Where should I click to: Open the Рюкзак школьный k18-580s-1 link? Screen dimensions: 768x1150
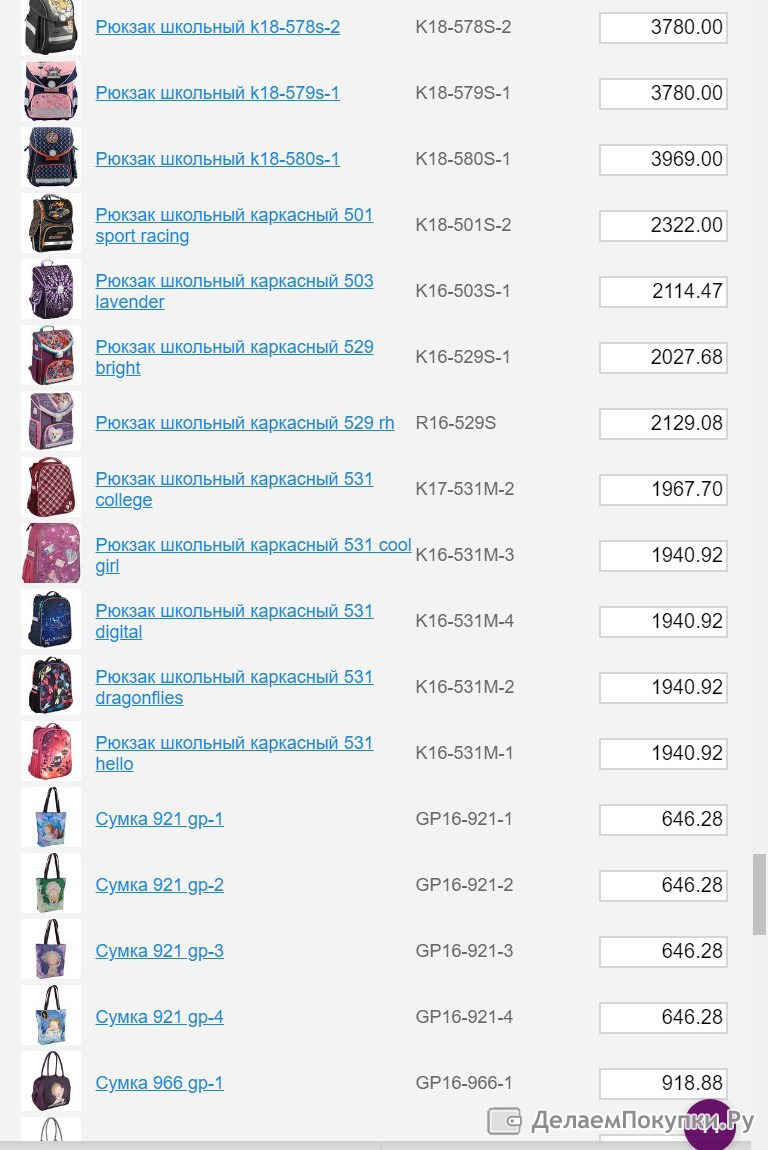click(217, 159)
